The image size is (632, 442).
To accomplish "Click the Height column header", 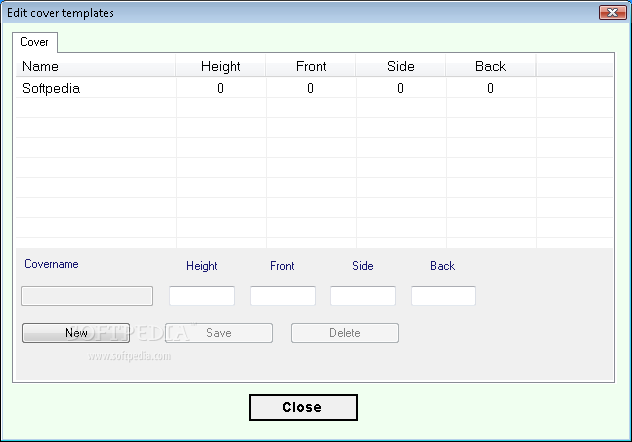I will coord(220,66).
